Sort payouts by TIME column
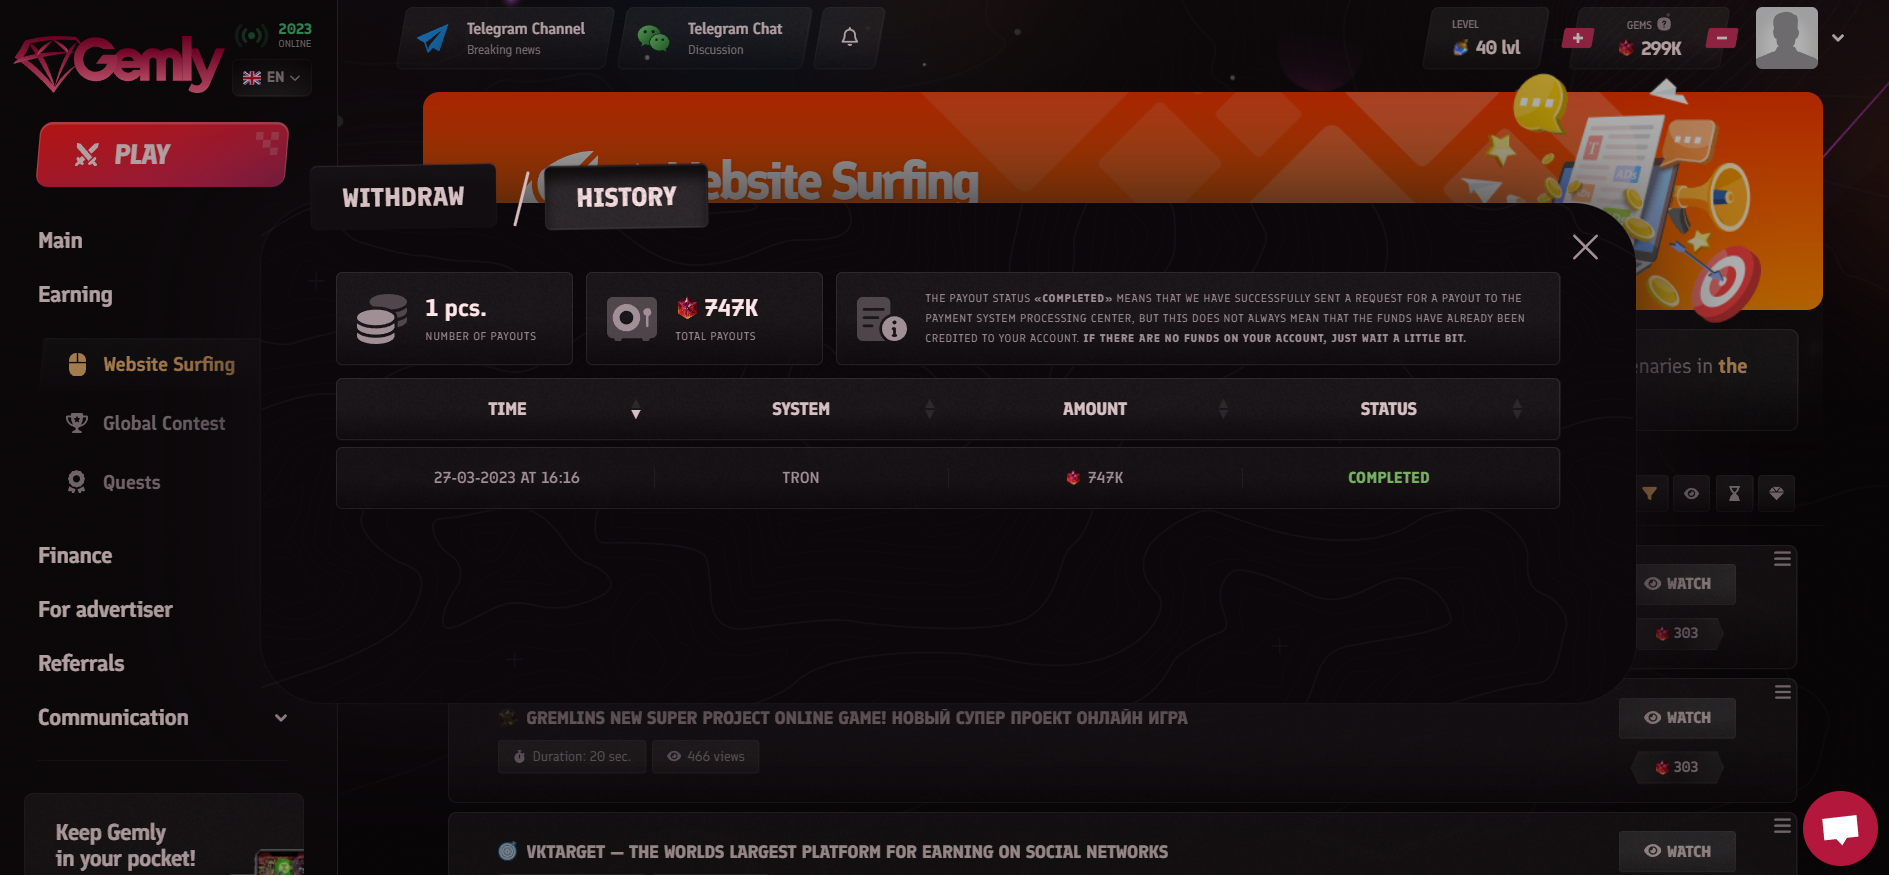 507,409
